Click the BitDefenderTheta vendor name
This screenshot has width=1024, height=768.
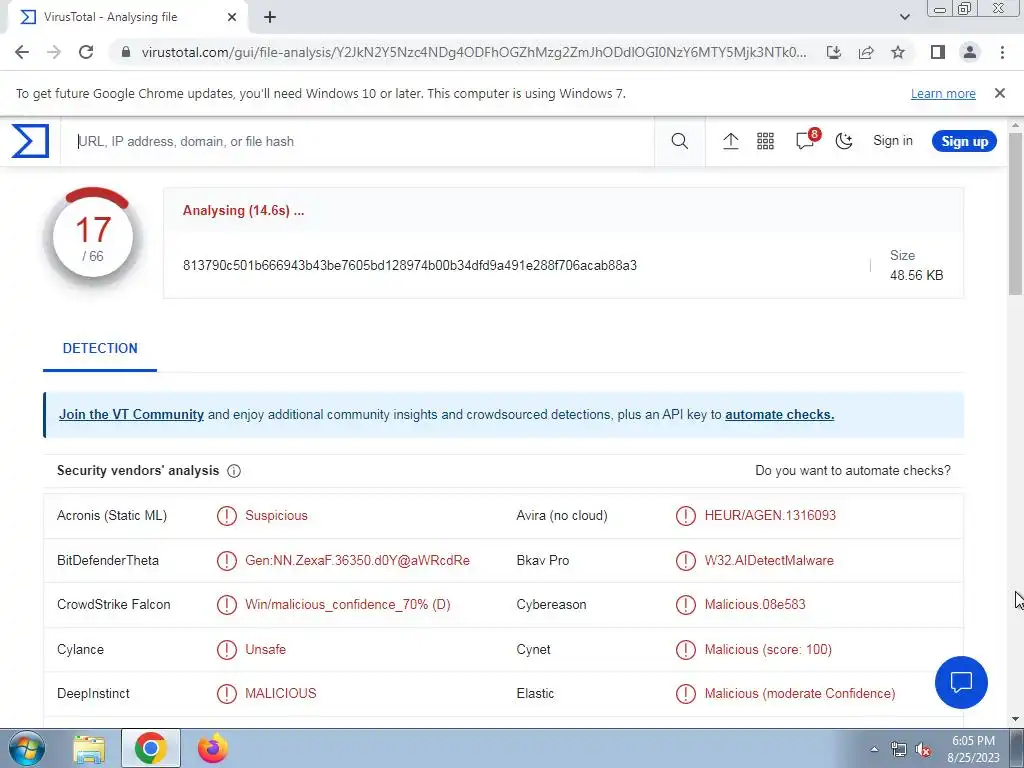point(108,560)
